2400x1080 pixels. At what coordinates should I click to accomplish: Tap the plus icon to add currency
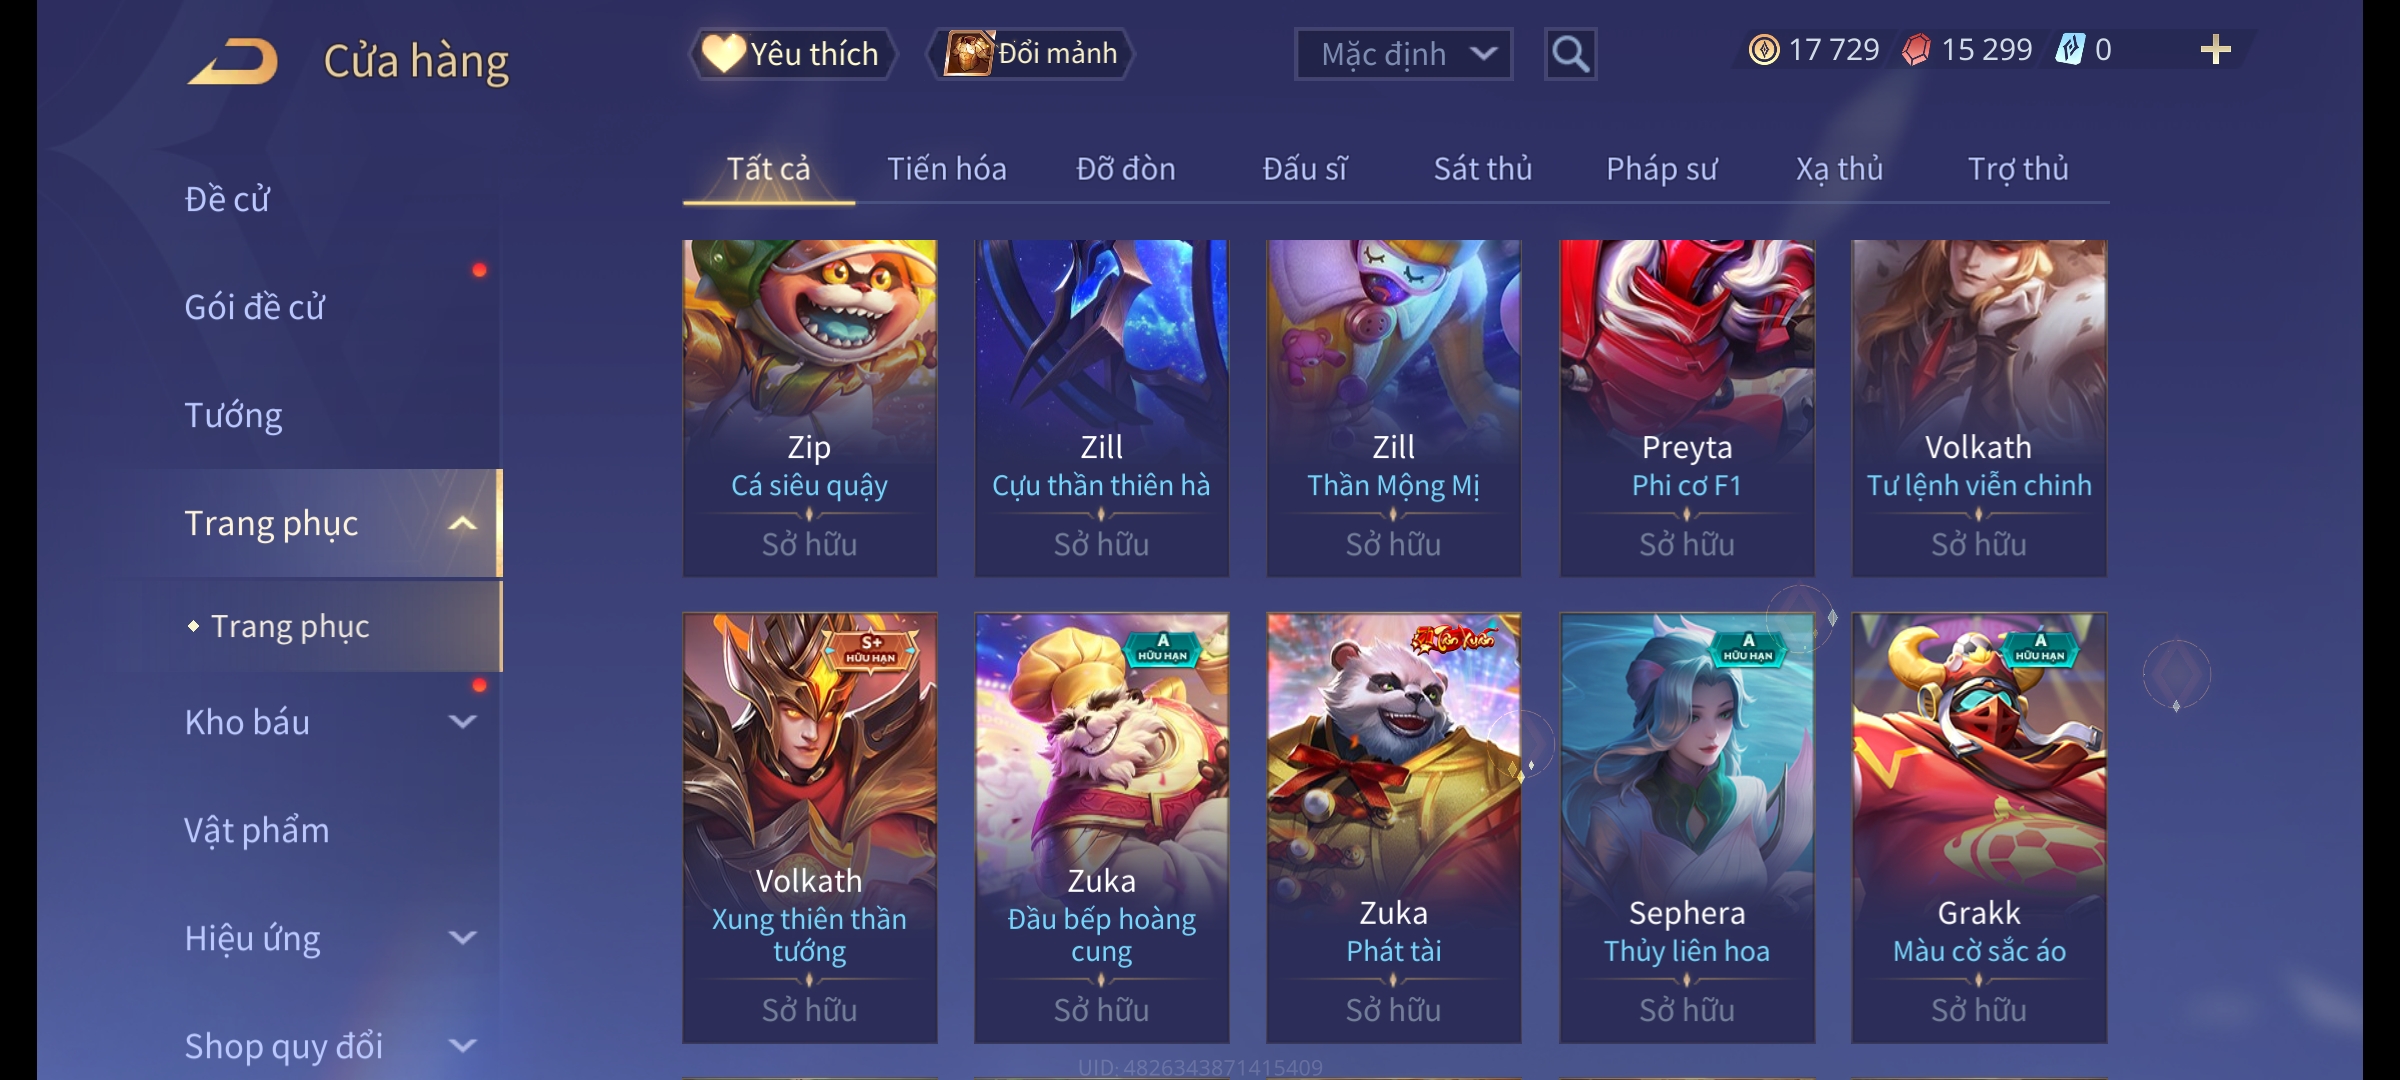click(x=2216, y=50)
